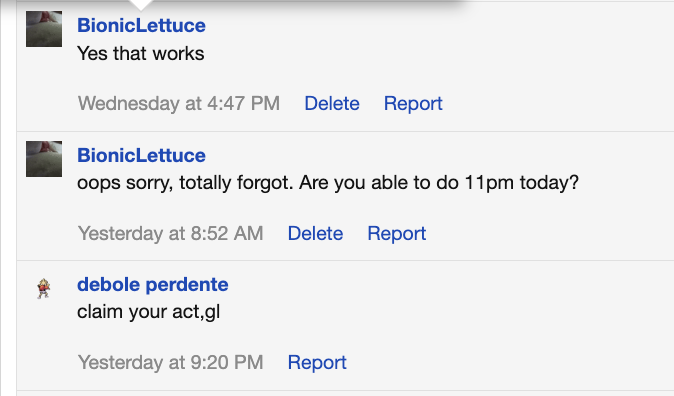674x396 pixels.
Task: Delete the Wednesday 4:47 PM comment
Action: point(332,104)
